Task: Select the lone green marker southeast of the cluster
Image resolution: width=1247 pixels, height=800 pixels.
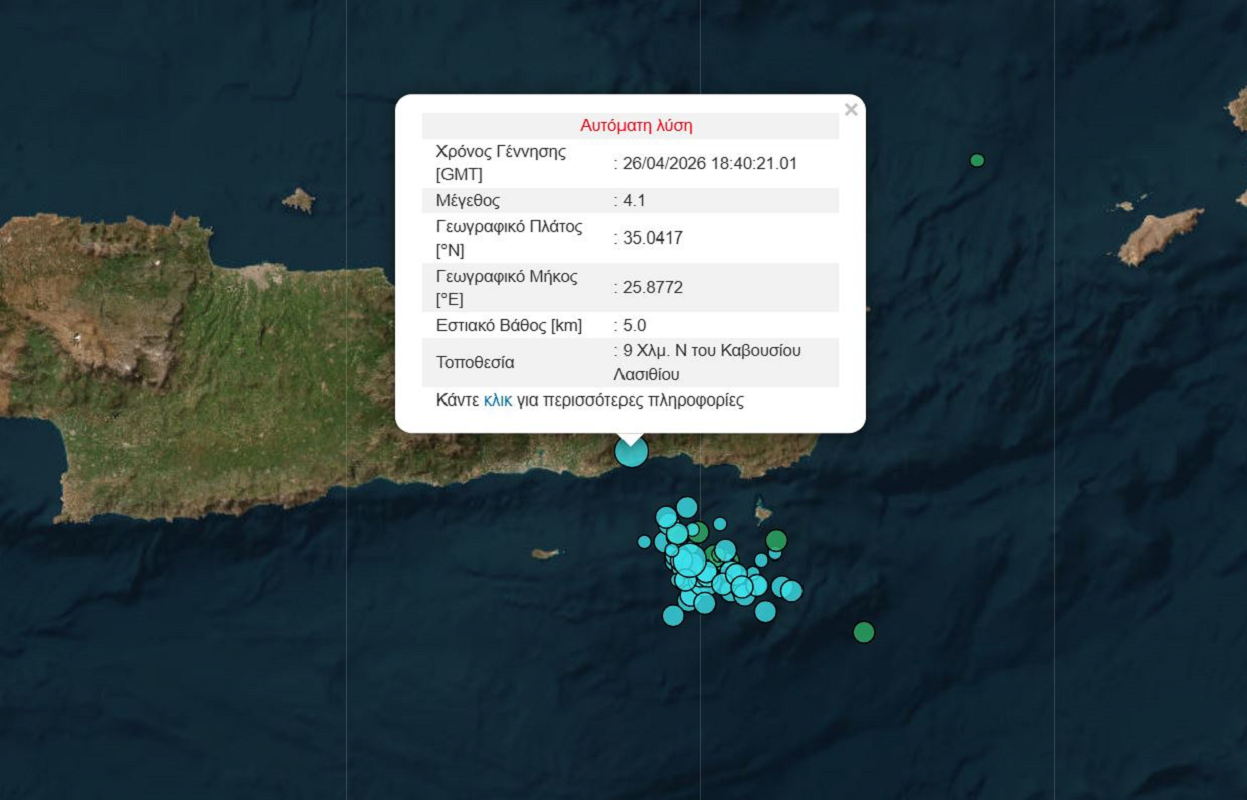Action: 864,632
